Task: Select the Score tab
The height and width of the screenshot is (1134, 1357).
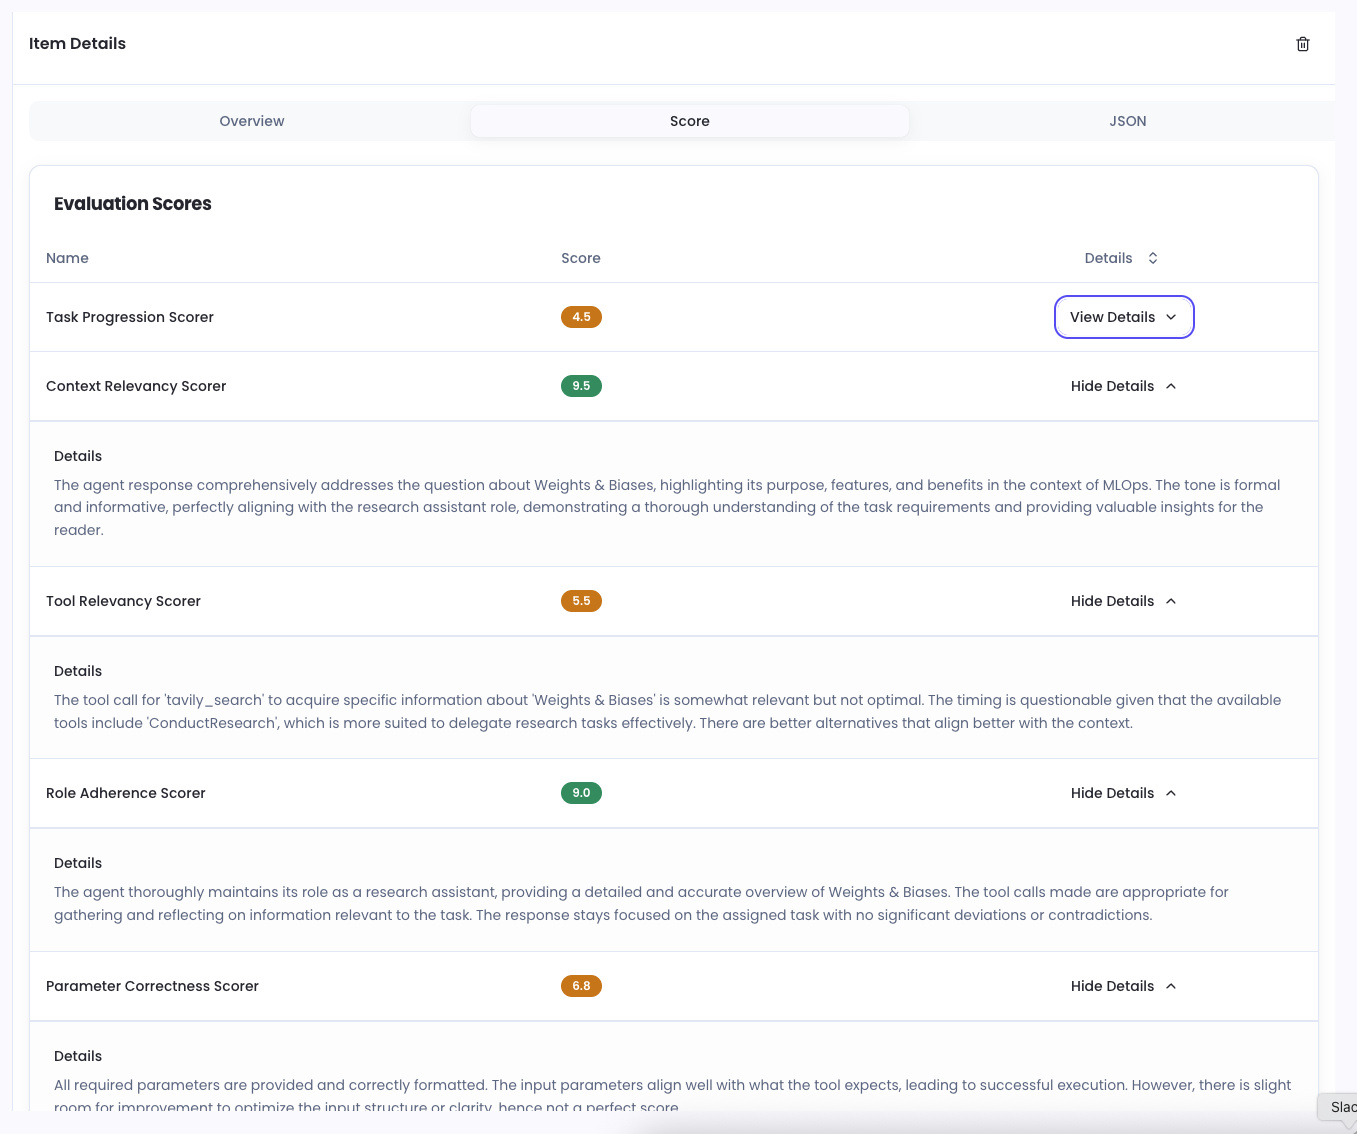Action: 690,121
